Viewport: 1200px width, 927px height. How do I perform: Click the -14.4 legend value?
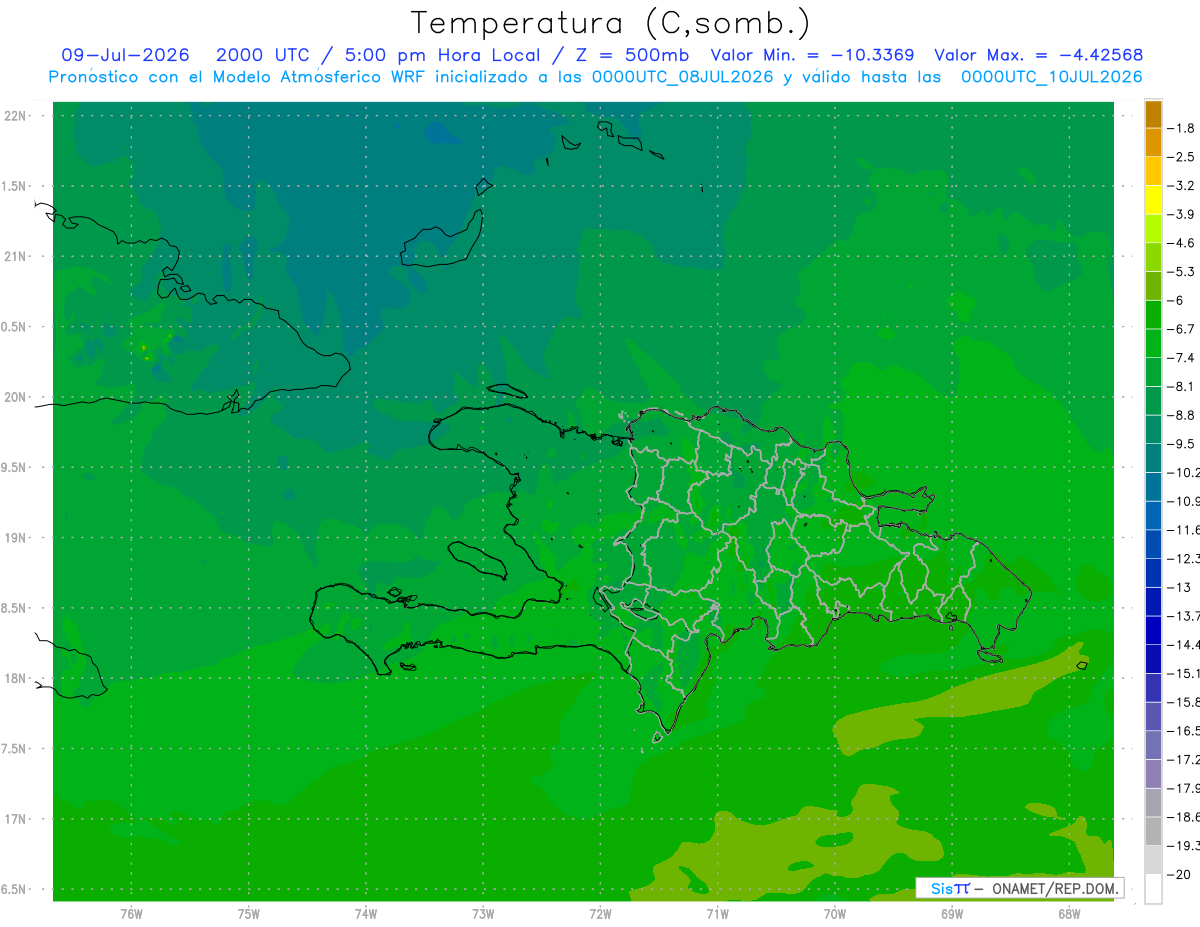pyautogui.click(x=1183, y=644)
